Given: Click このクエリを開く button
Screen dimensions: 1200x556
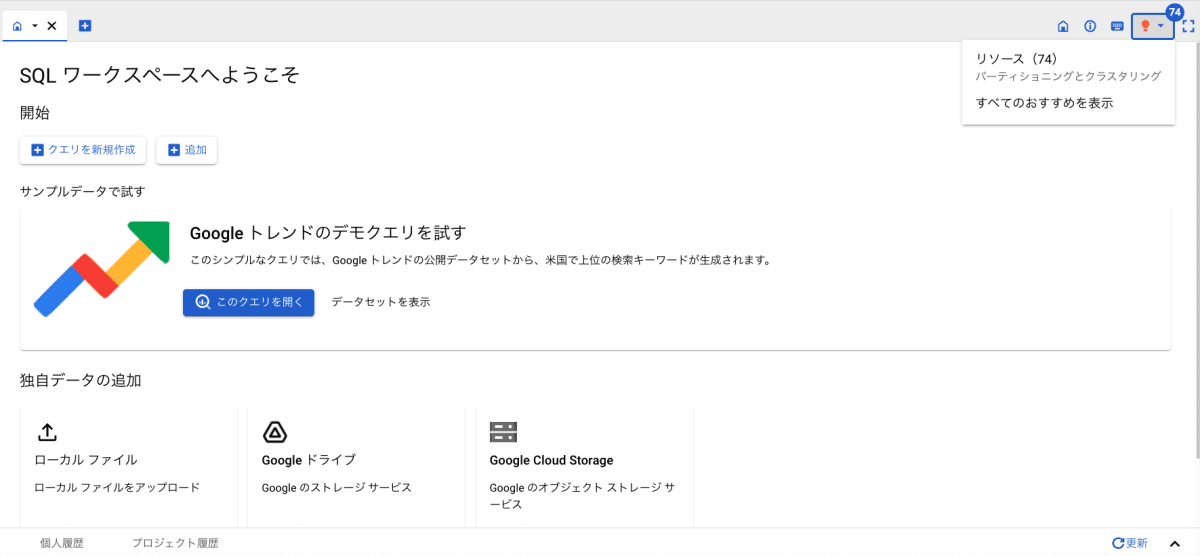Looking at the screenshot, I should click(248, 302).
